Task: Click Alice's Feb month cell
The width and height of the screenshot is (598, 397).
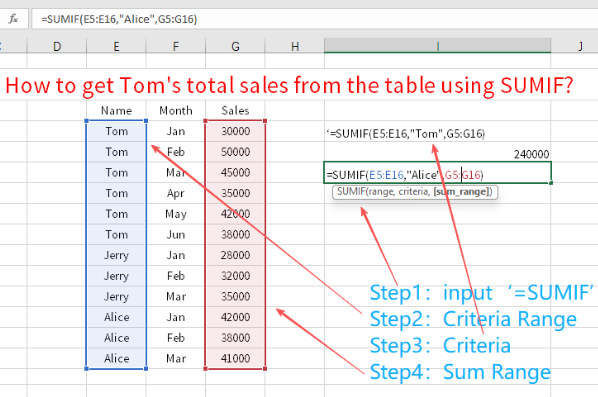Action: pos(175,338)
